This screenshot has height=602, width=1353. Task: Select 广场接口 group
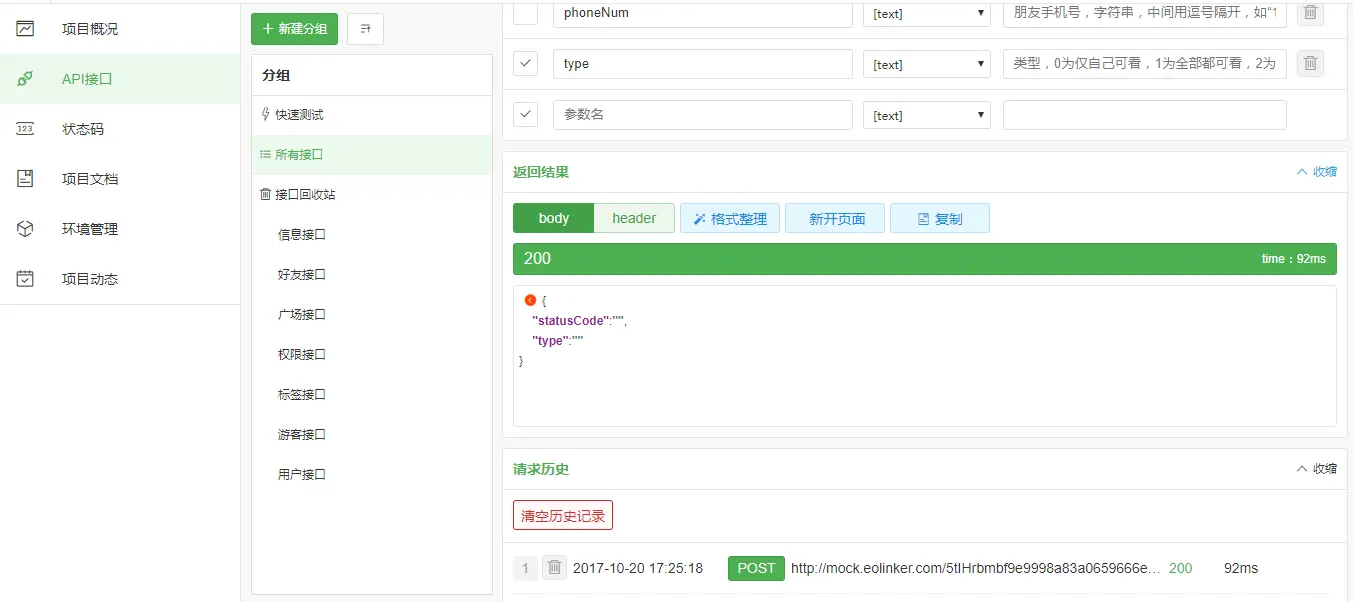click(302, 315)
